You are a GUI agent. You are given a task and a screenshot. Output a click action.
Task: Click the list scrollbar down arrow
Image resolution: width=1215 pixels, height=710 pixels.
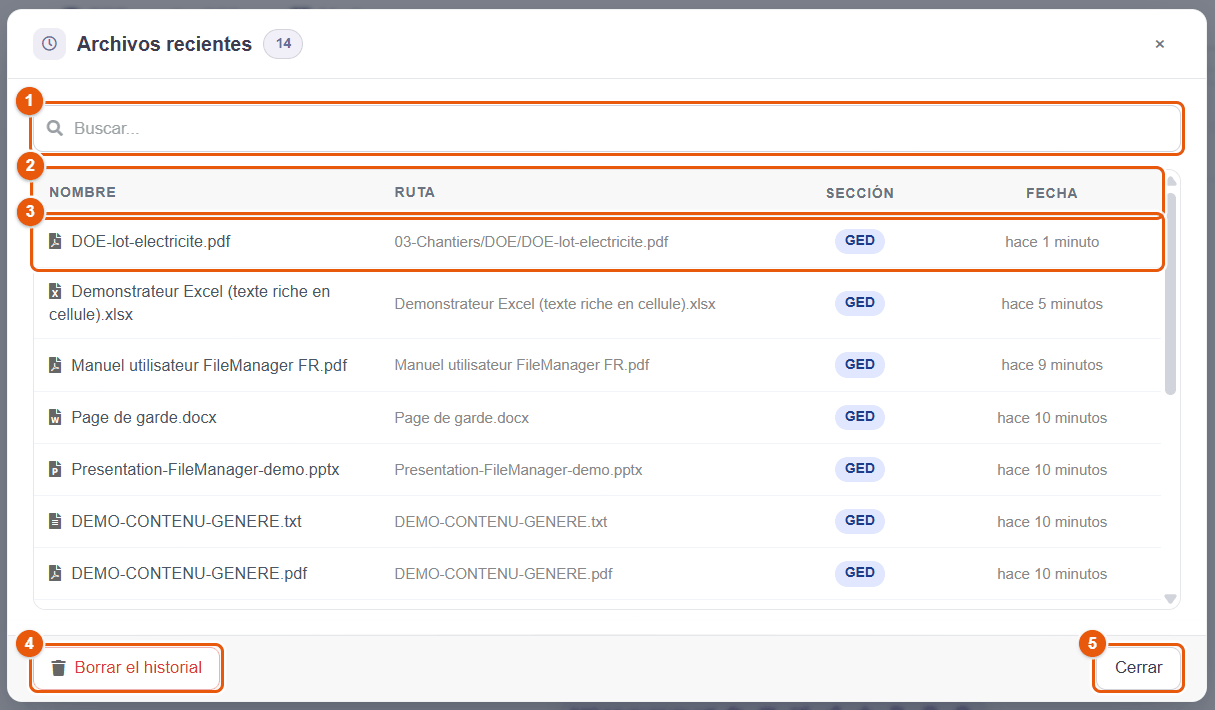[x=1171, y=599]
